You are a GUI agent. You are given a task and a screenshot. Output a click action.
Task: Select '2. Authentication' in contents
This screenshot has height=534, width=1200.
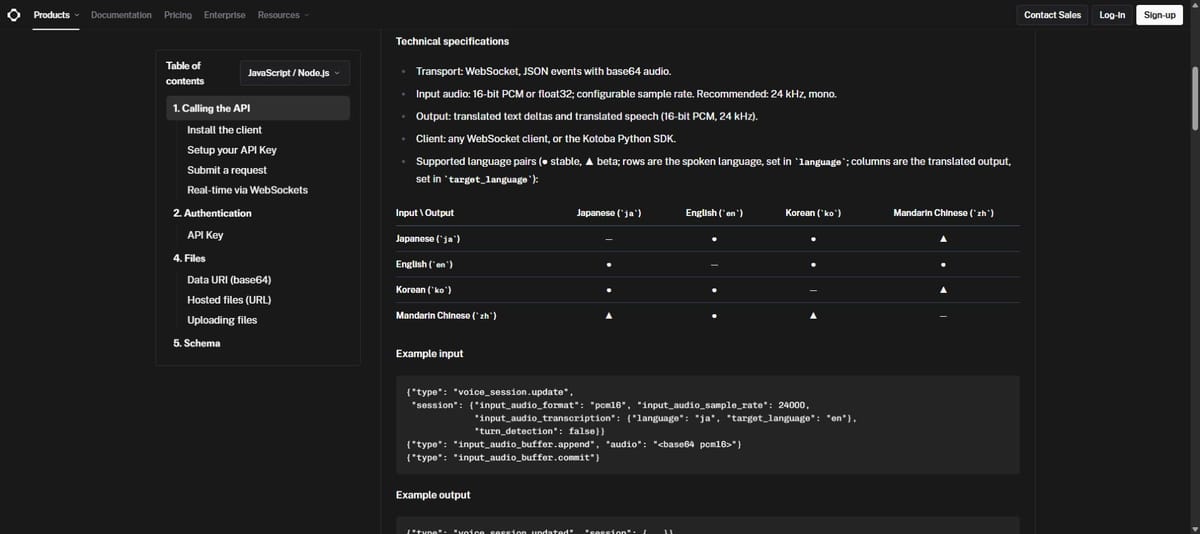pos(212,213)
